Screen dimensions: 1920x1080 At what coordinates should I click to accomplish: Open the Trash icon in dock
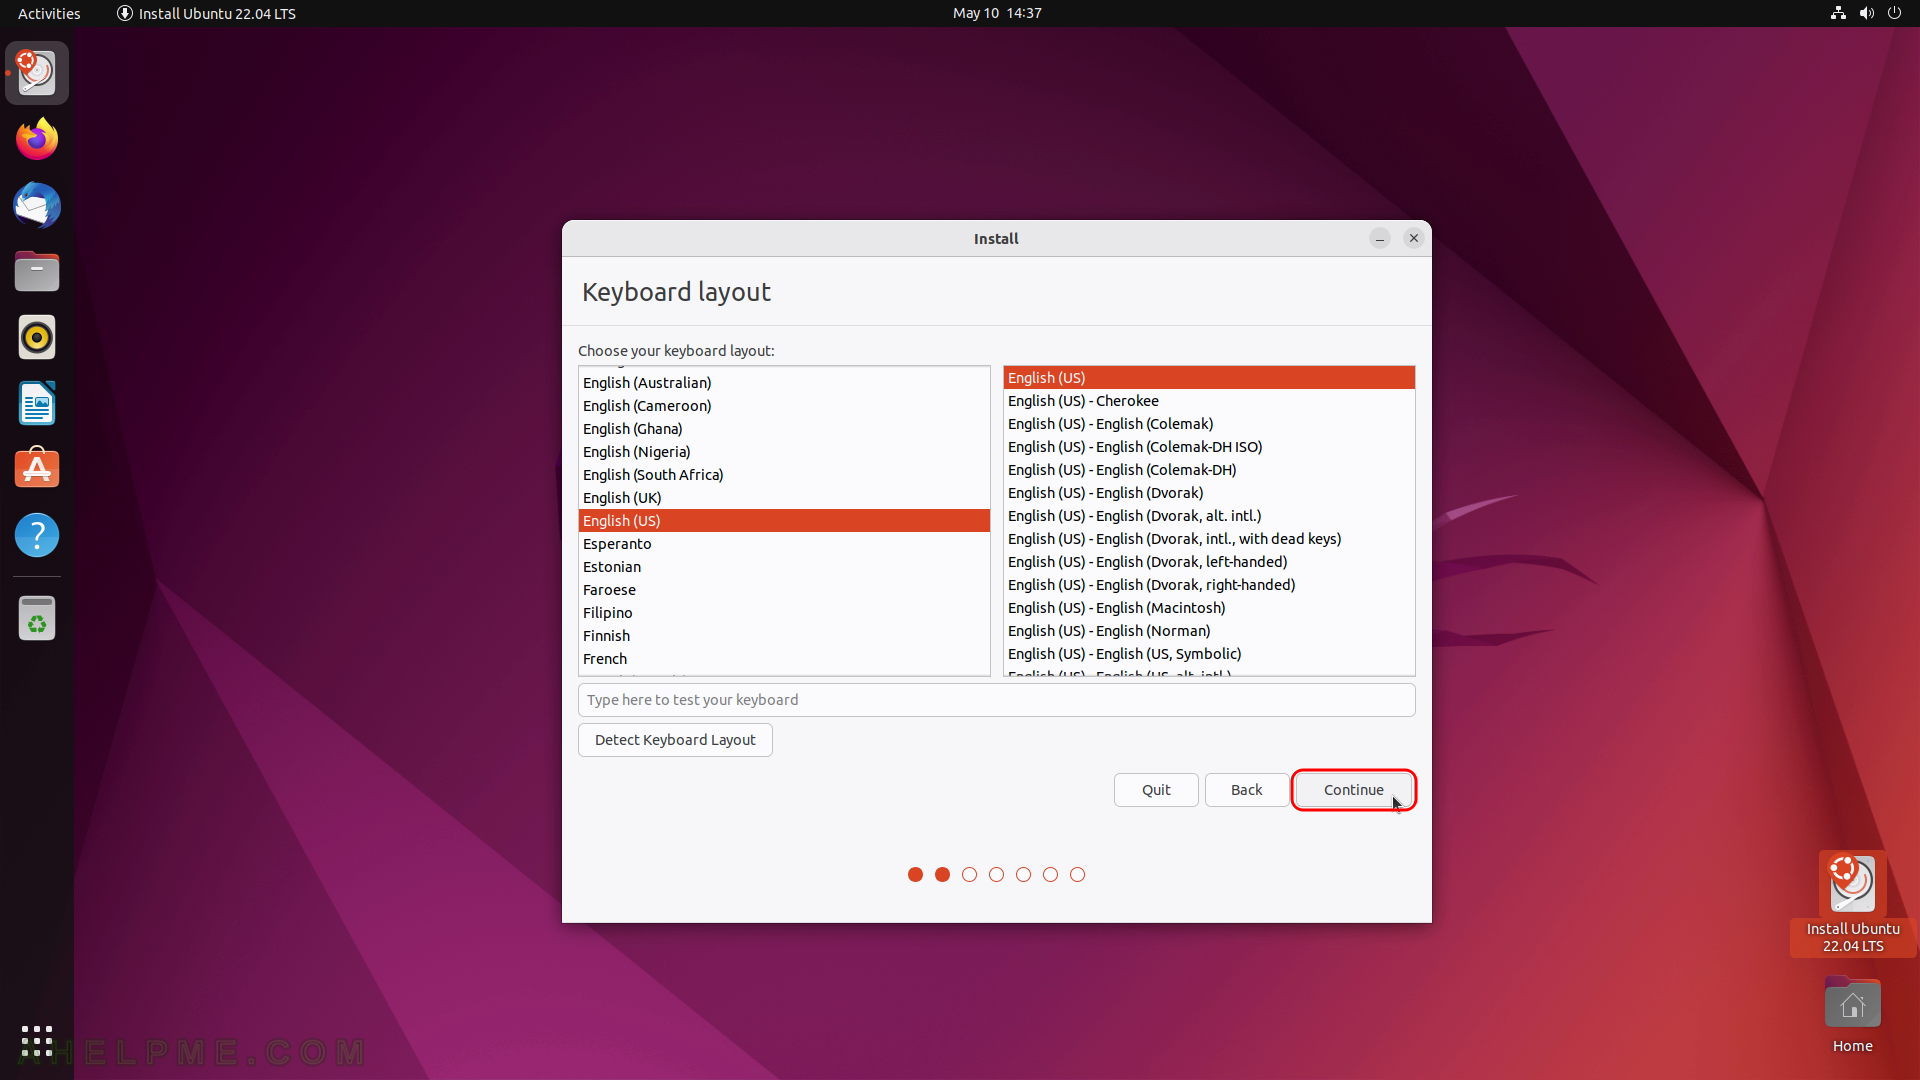pyautogui.click(x=37, y=617)
